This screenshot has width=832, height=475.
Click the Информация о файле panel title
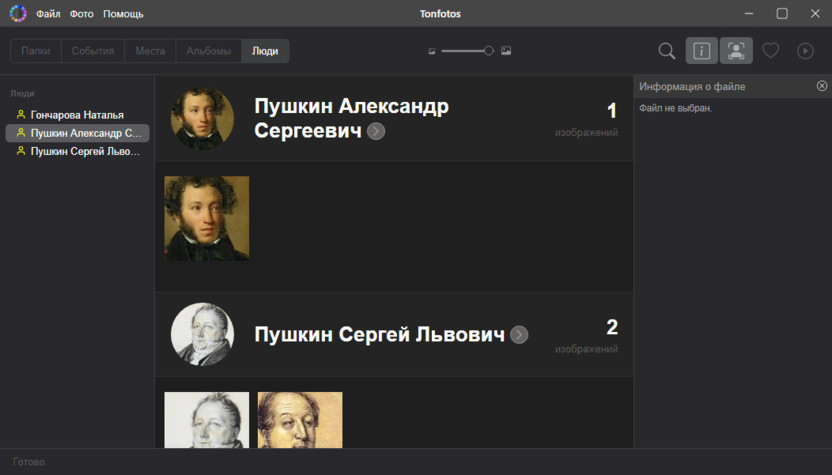(x=692, y=87)
